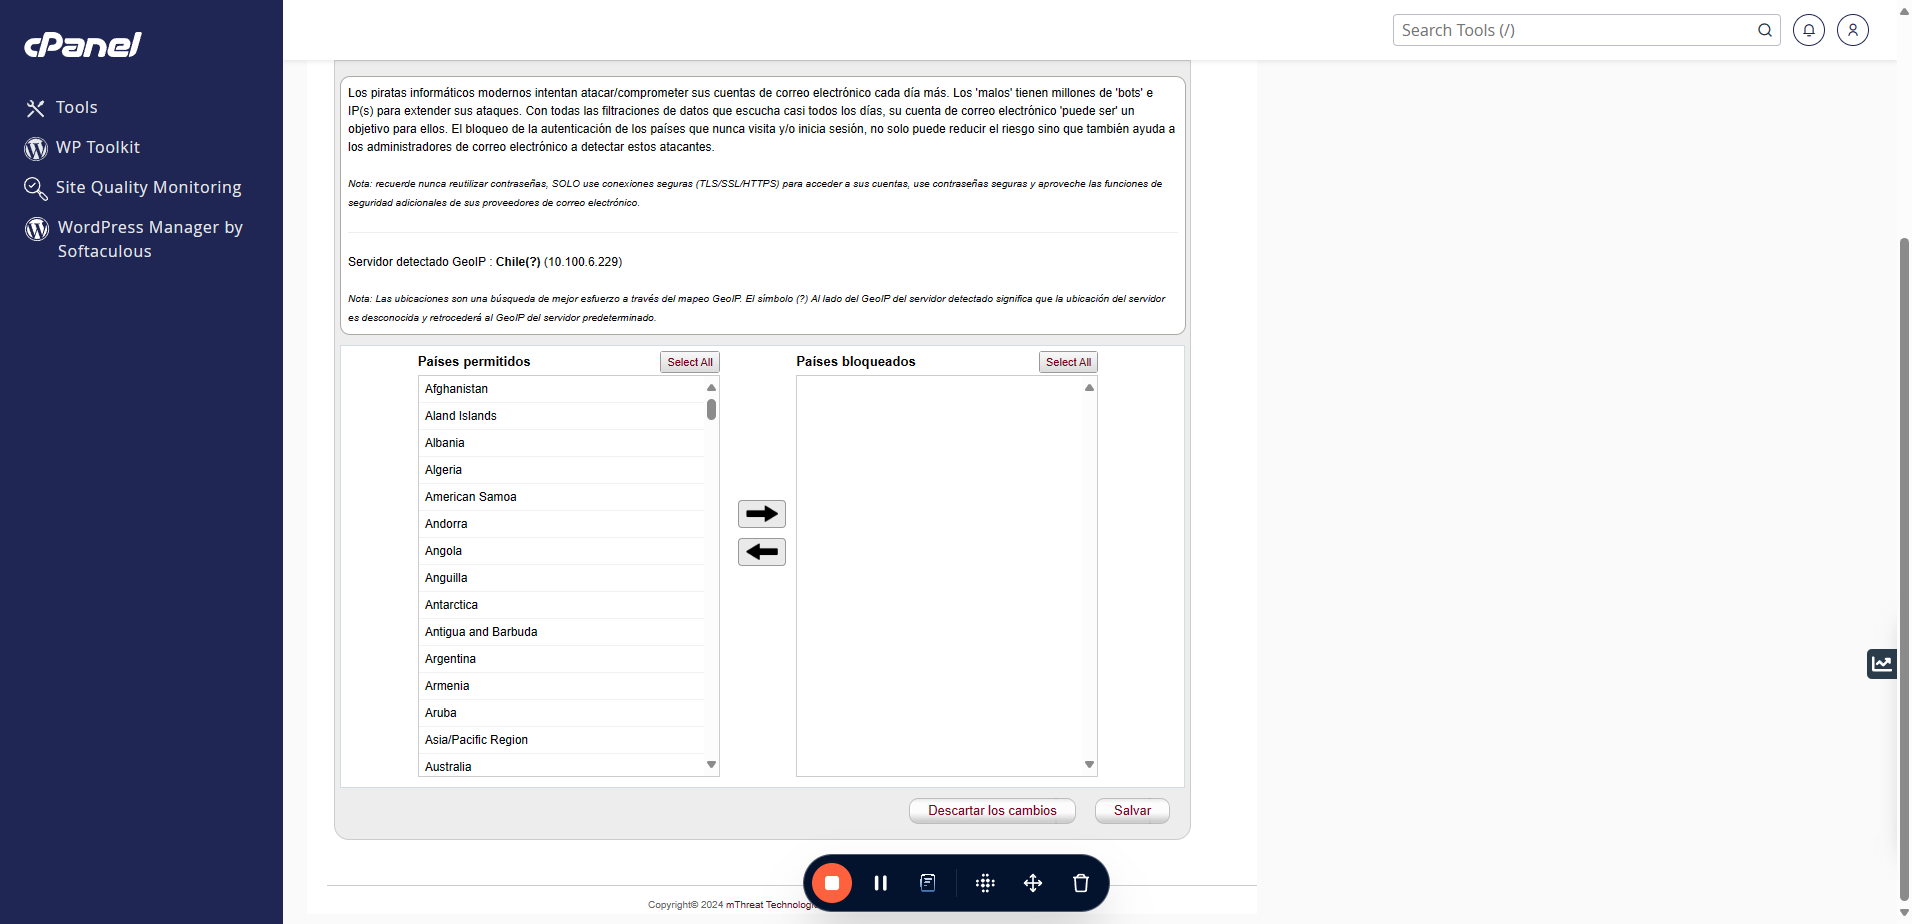
Task: Open Site Quality Monitoring
Action: (148, 187)
